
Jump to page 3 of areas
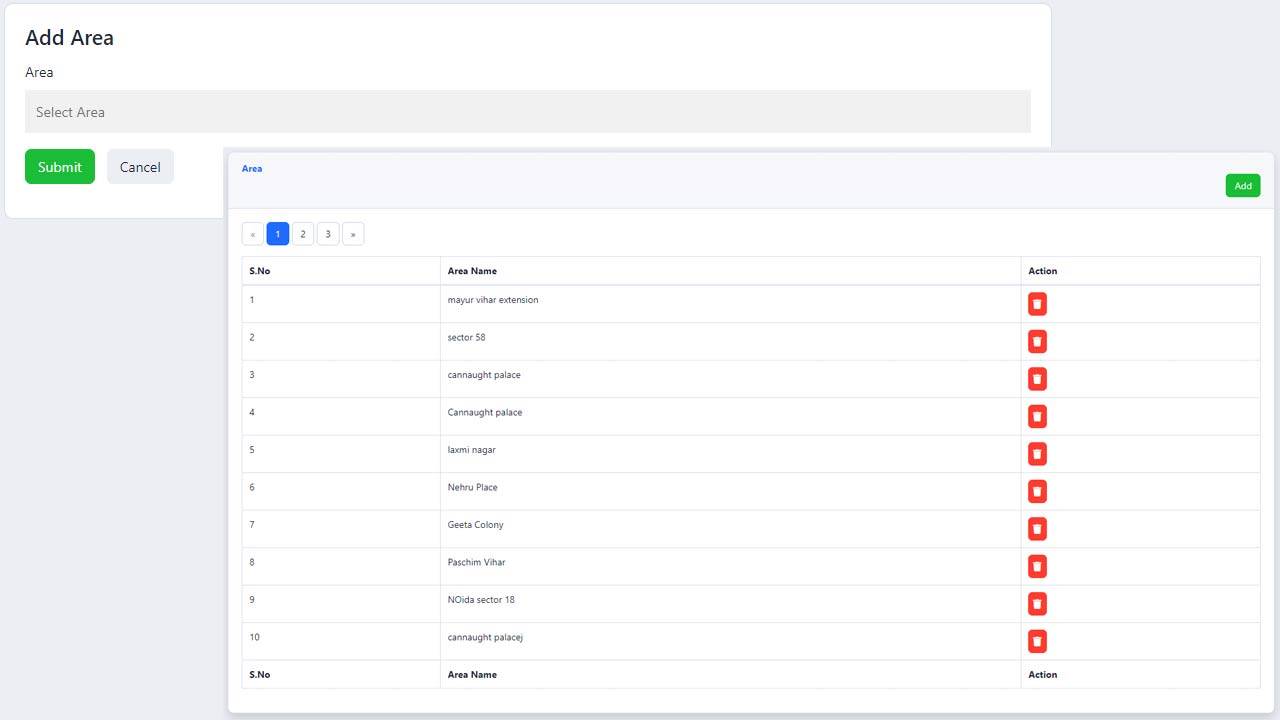pos(328,234)
